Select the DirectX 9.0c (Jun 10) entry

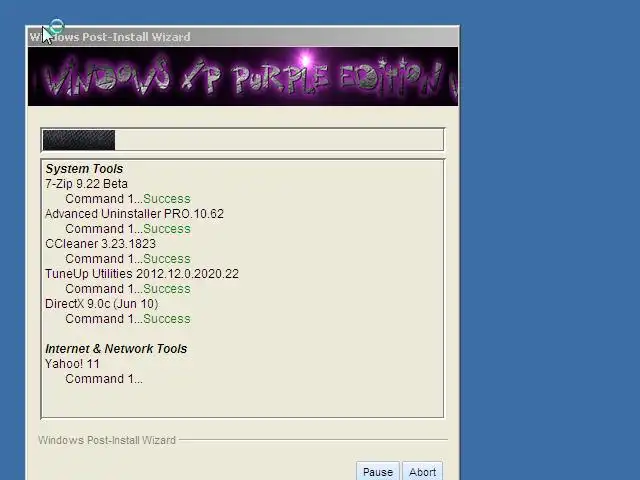coord(102,304)
